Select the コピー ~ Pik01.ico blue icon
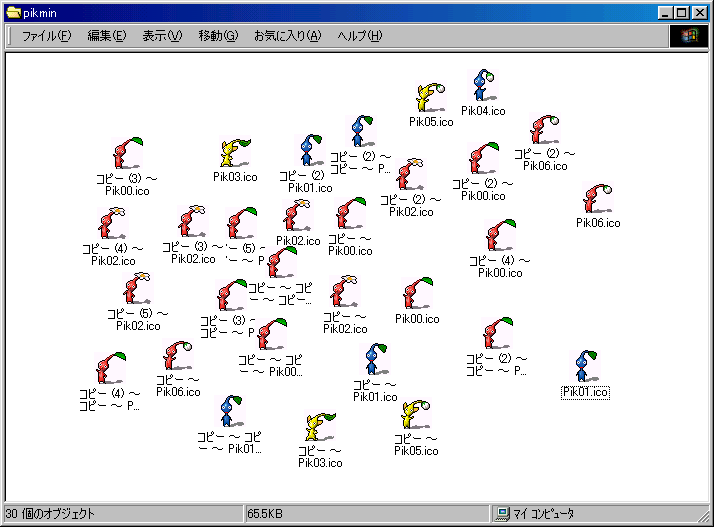 click(x=375, y=360)
